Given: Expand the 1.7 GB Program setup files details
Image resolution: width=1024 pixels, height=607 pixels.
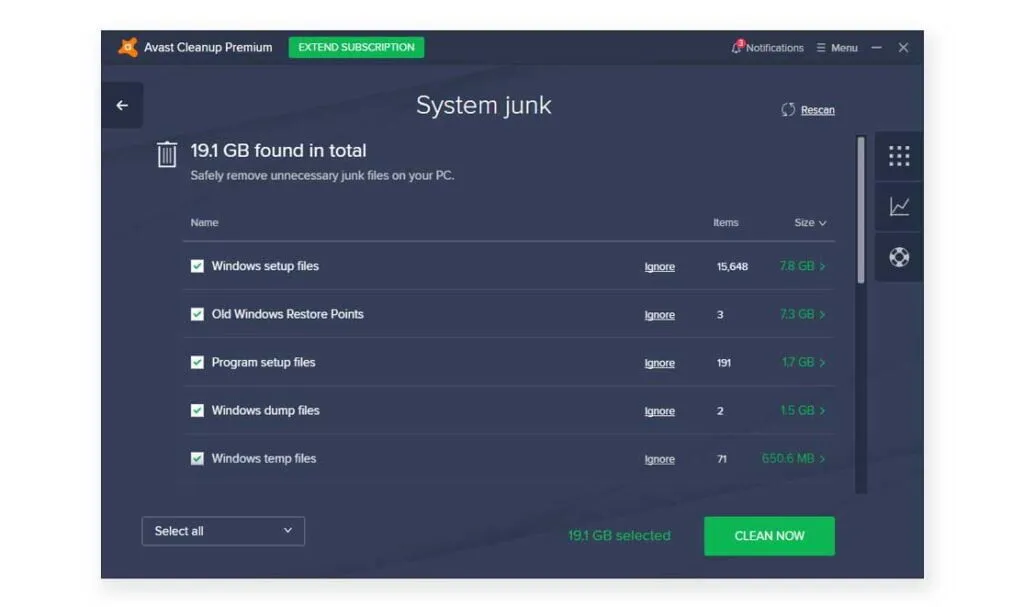Looking at the screenshot, I should click(x=803, y=362).
